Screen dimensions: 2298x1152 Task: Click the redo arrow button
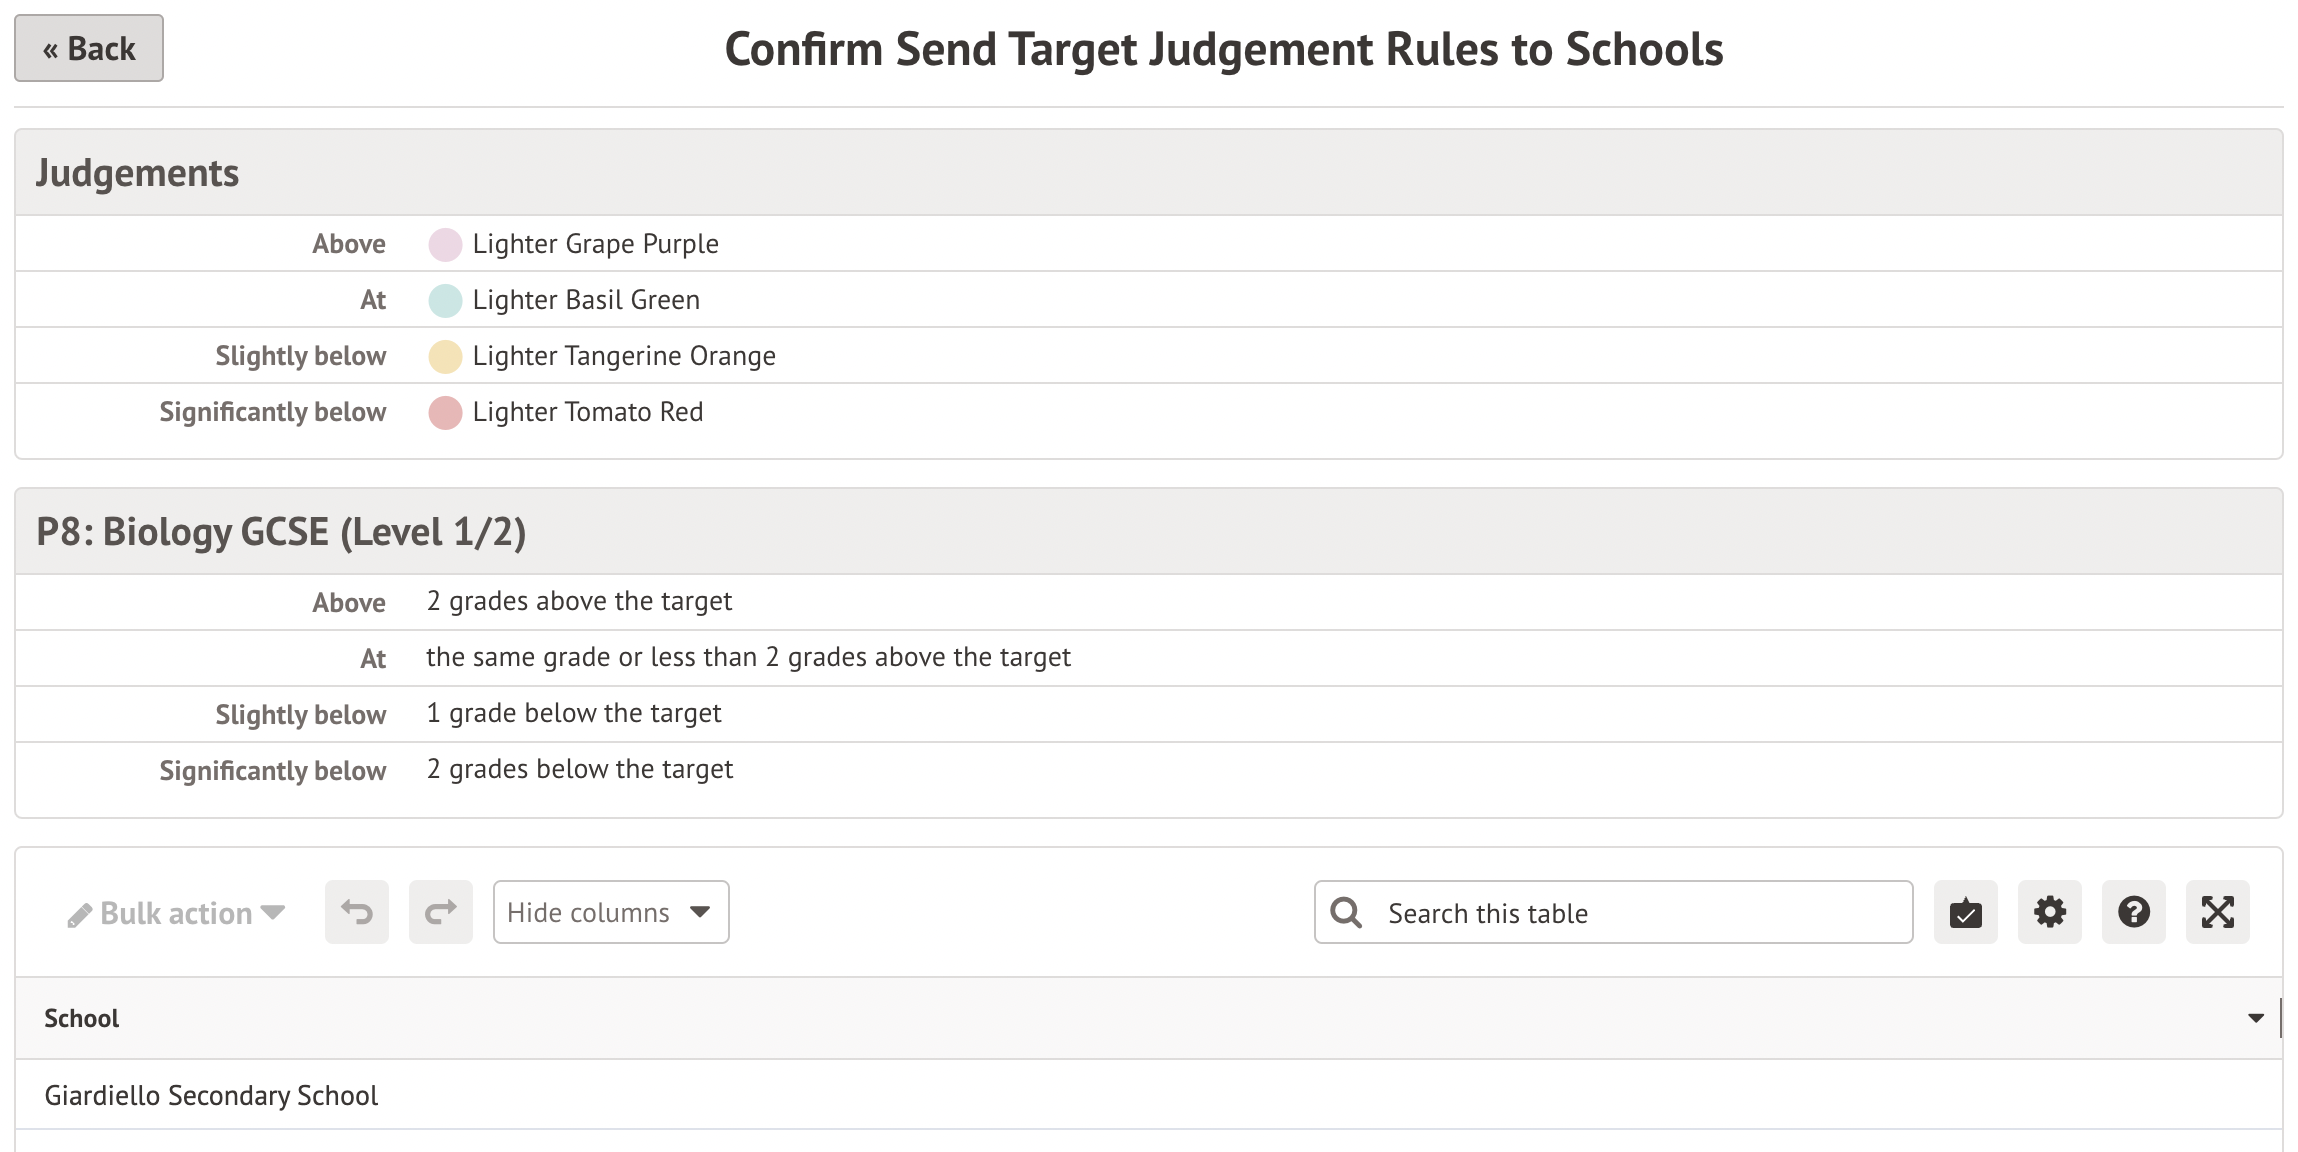coord(441,912)
